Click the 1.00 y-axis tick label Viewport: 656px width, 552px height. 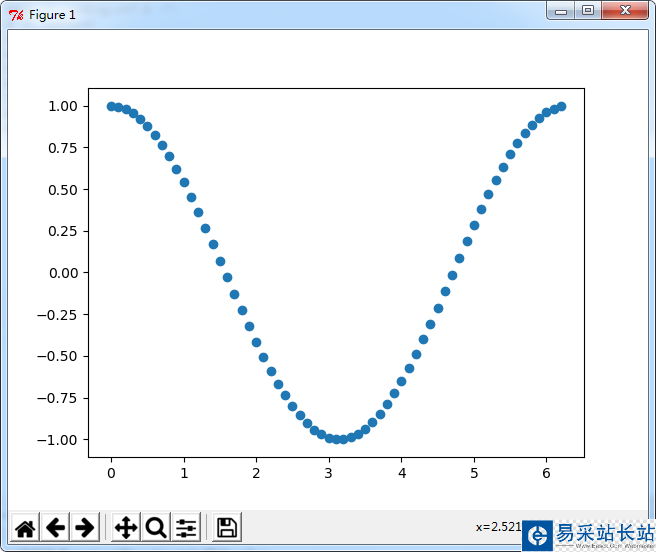point(63,106)
